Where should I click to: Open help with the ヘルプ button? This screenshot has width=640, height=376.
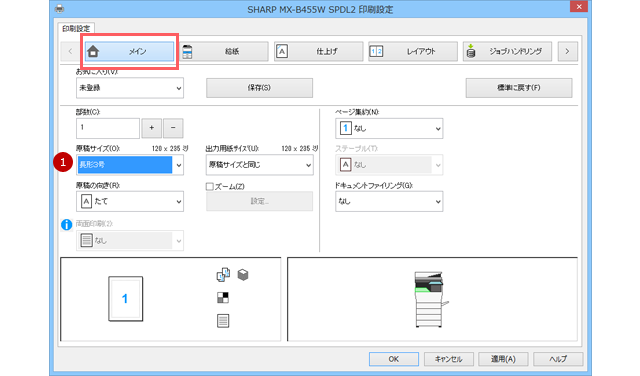[x=558, y=359]
